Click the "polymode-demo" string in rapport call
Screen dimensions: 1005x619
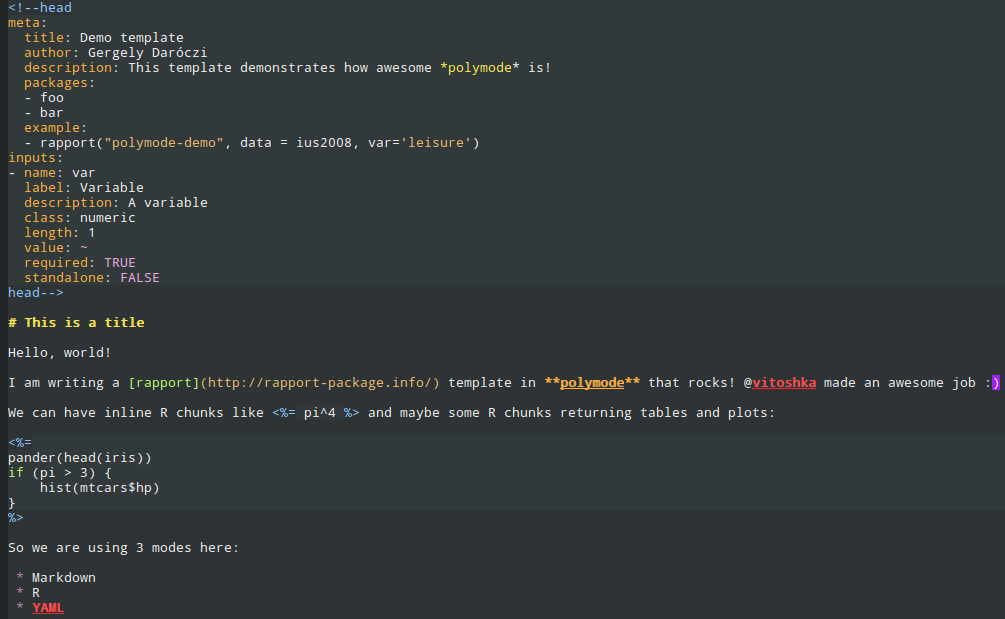[163, 143]
